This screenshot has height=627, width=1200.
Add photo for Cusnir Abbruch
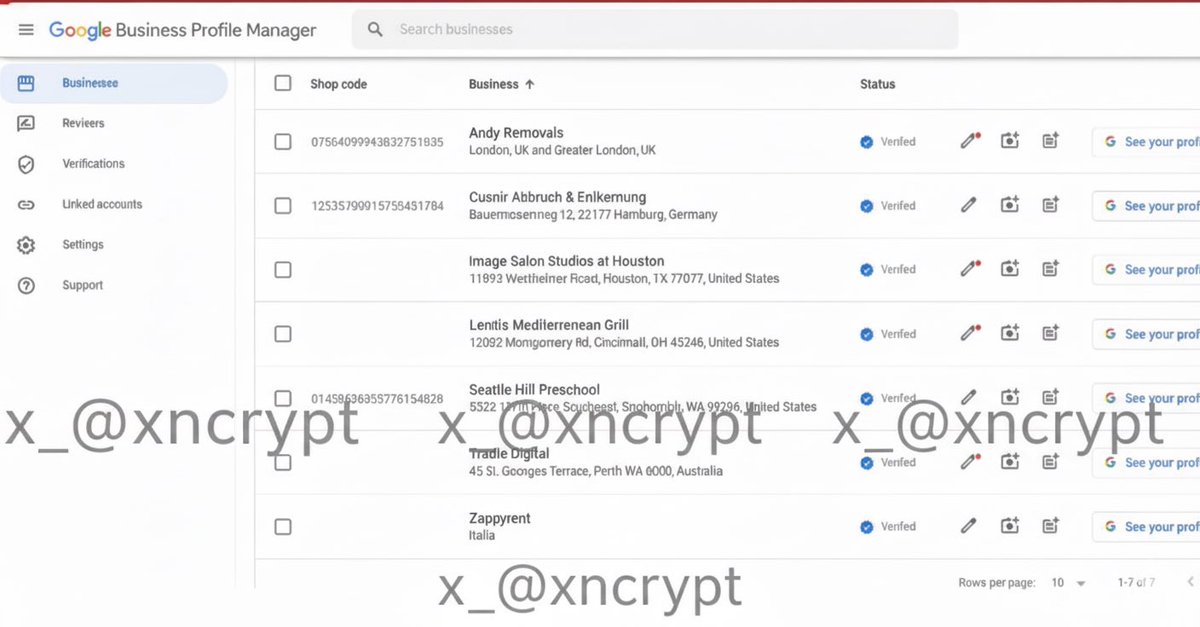[x=1010, y=205]
